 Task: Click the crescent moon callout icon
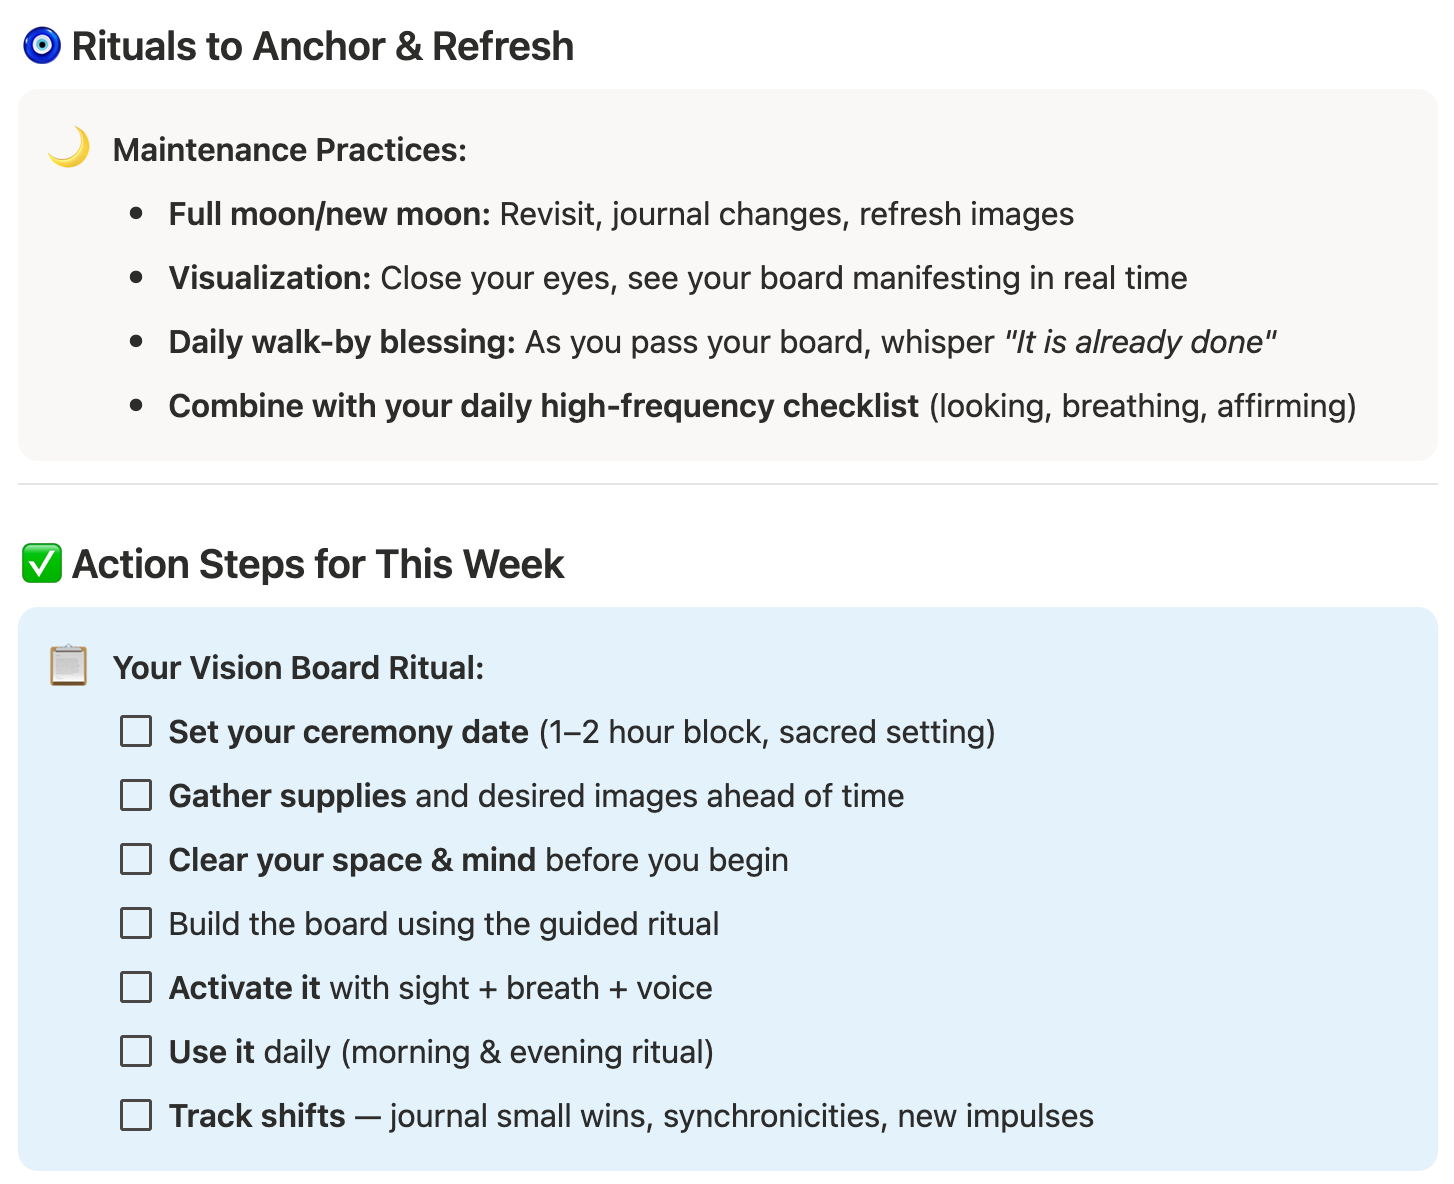pyautogui.click(x=68, y=148)
